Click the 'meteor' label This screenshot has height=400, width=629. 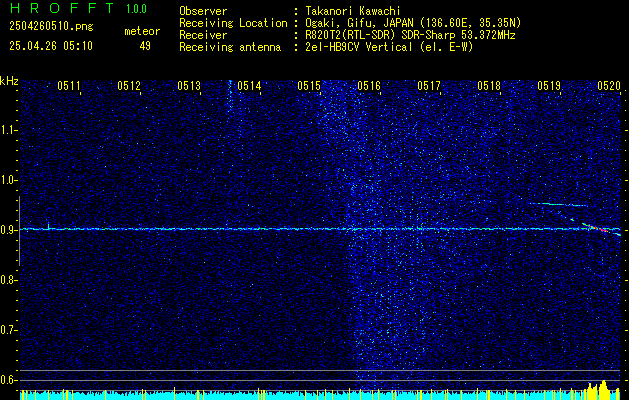click(142, 31)
